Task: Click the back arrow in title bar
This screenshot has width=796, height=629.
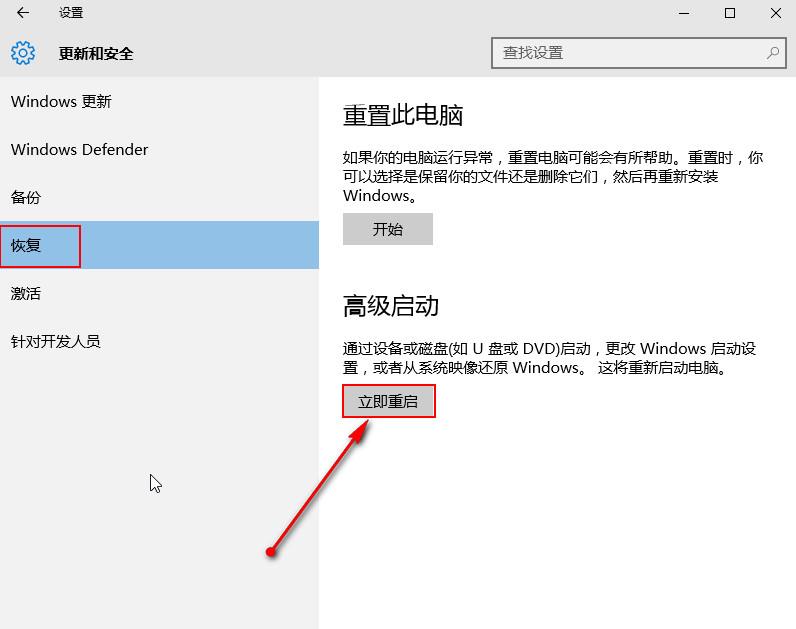Action: [23, 13]
